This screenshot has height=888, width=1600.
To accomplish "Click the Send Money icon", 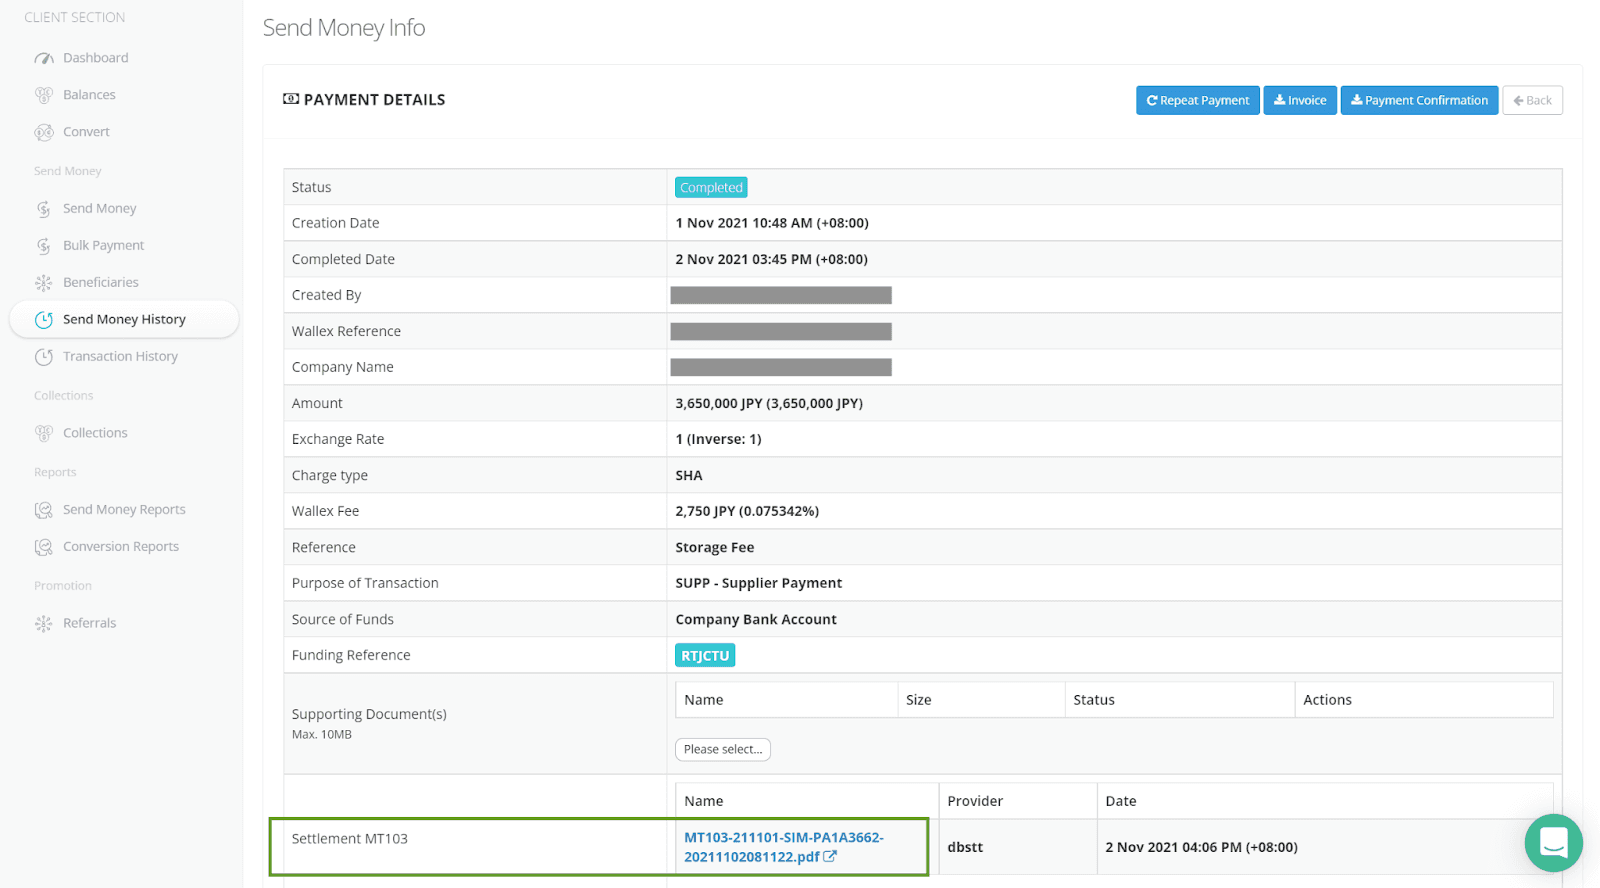I will tap(44, 209).
